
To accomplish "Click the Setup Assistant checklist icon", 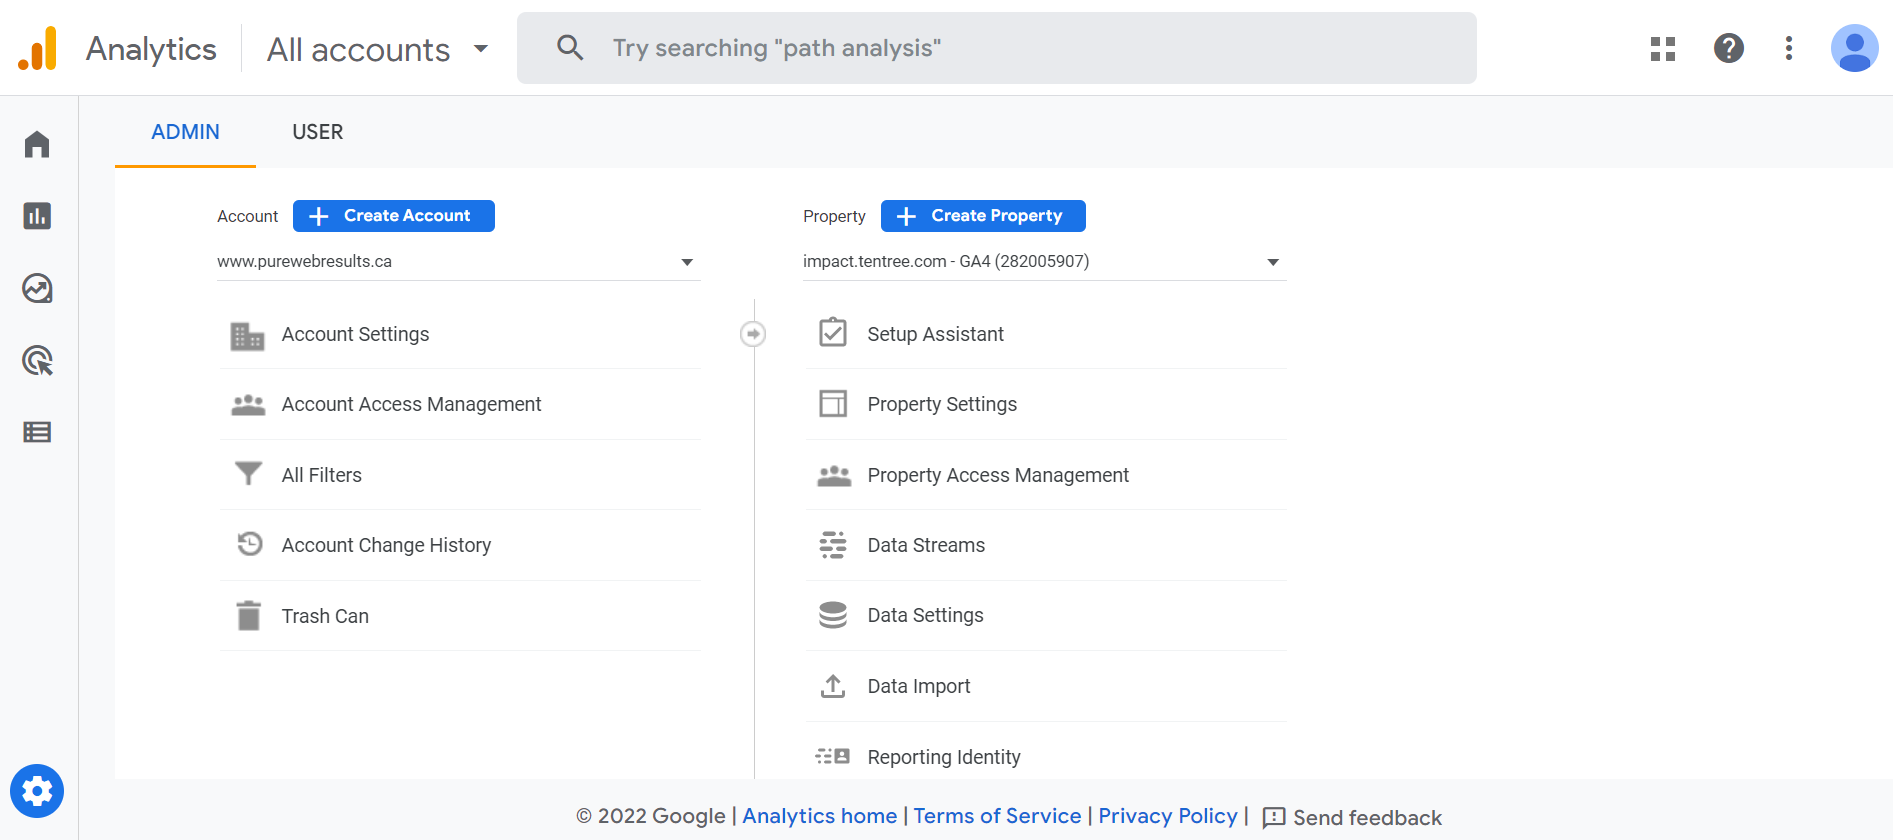I will [x=833, y=332].
